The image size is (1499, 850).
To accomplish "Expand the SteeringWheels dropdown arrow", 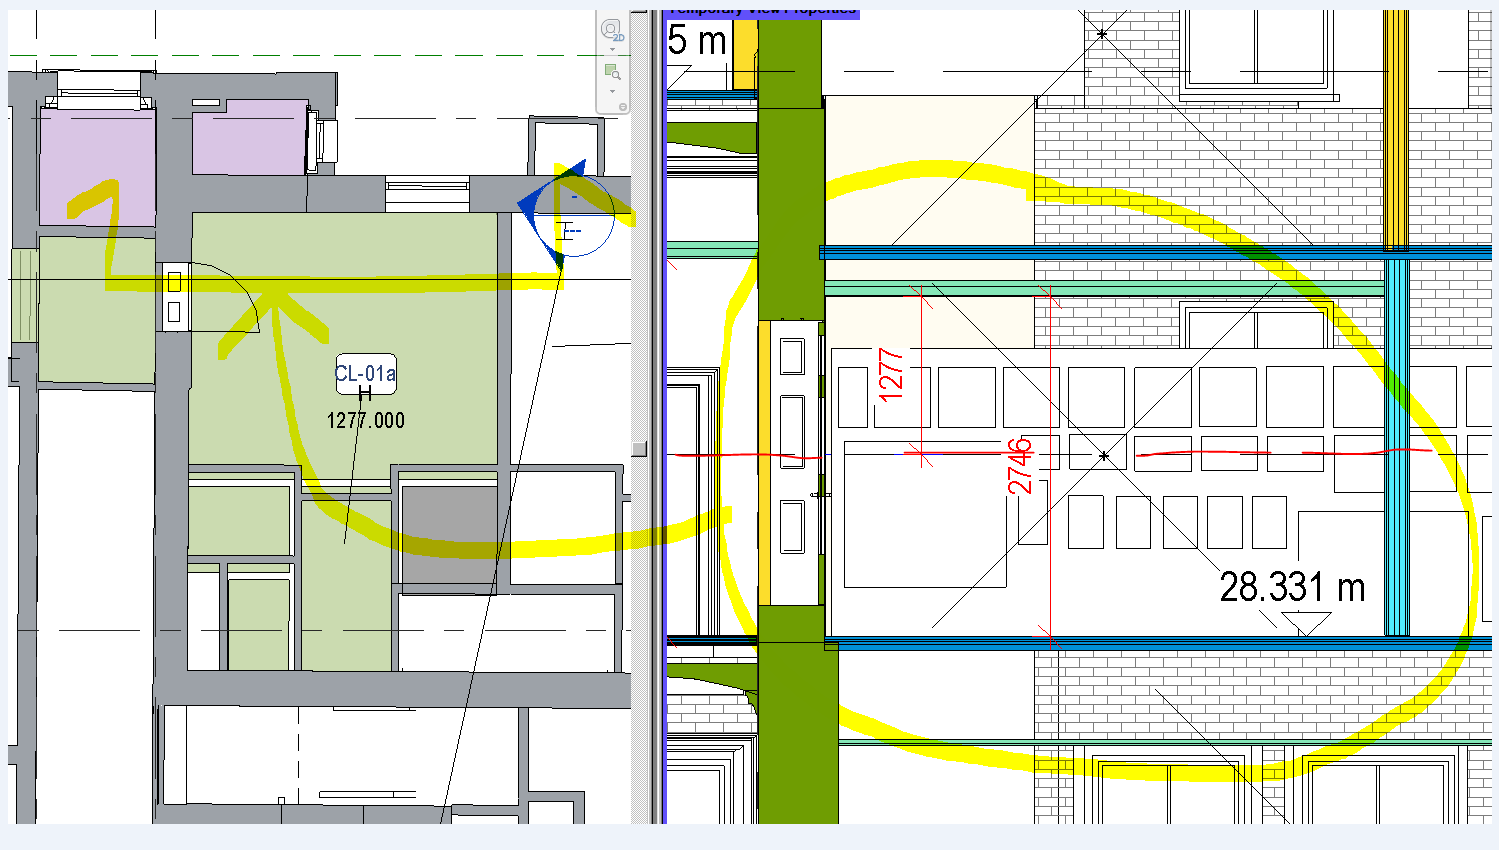I will pyautogui.click(x=612, y=48).
